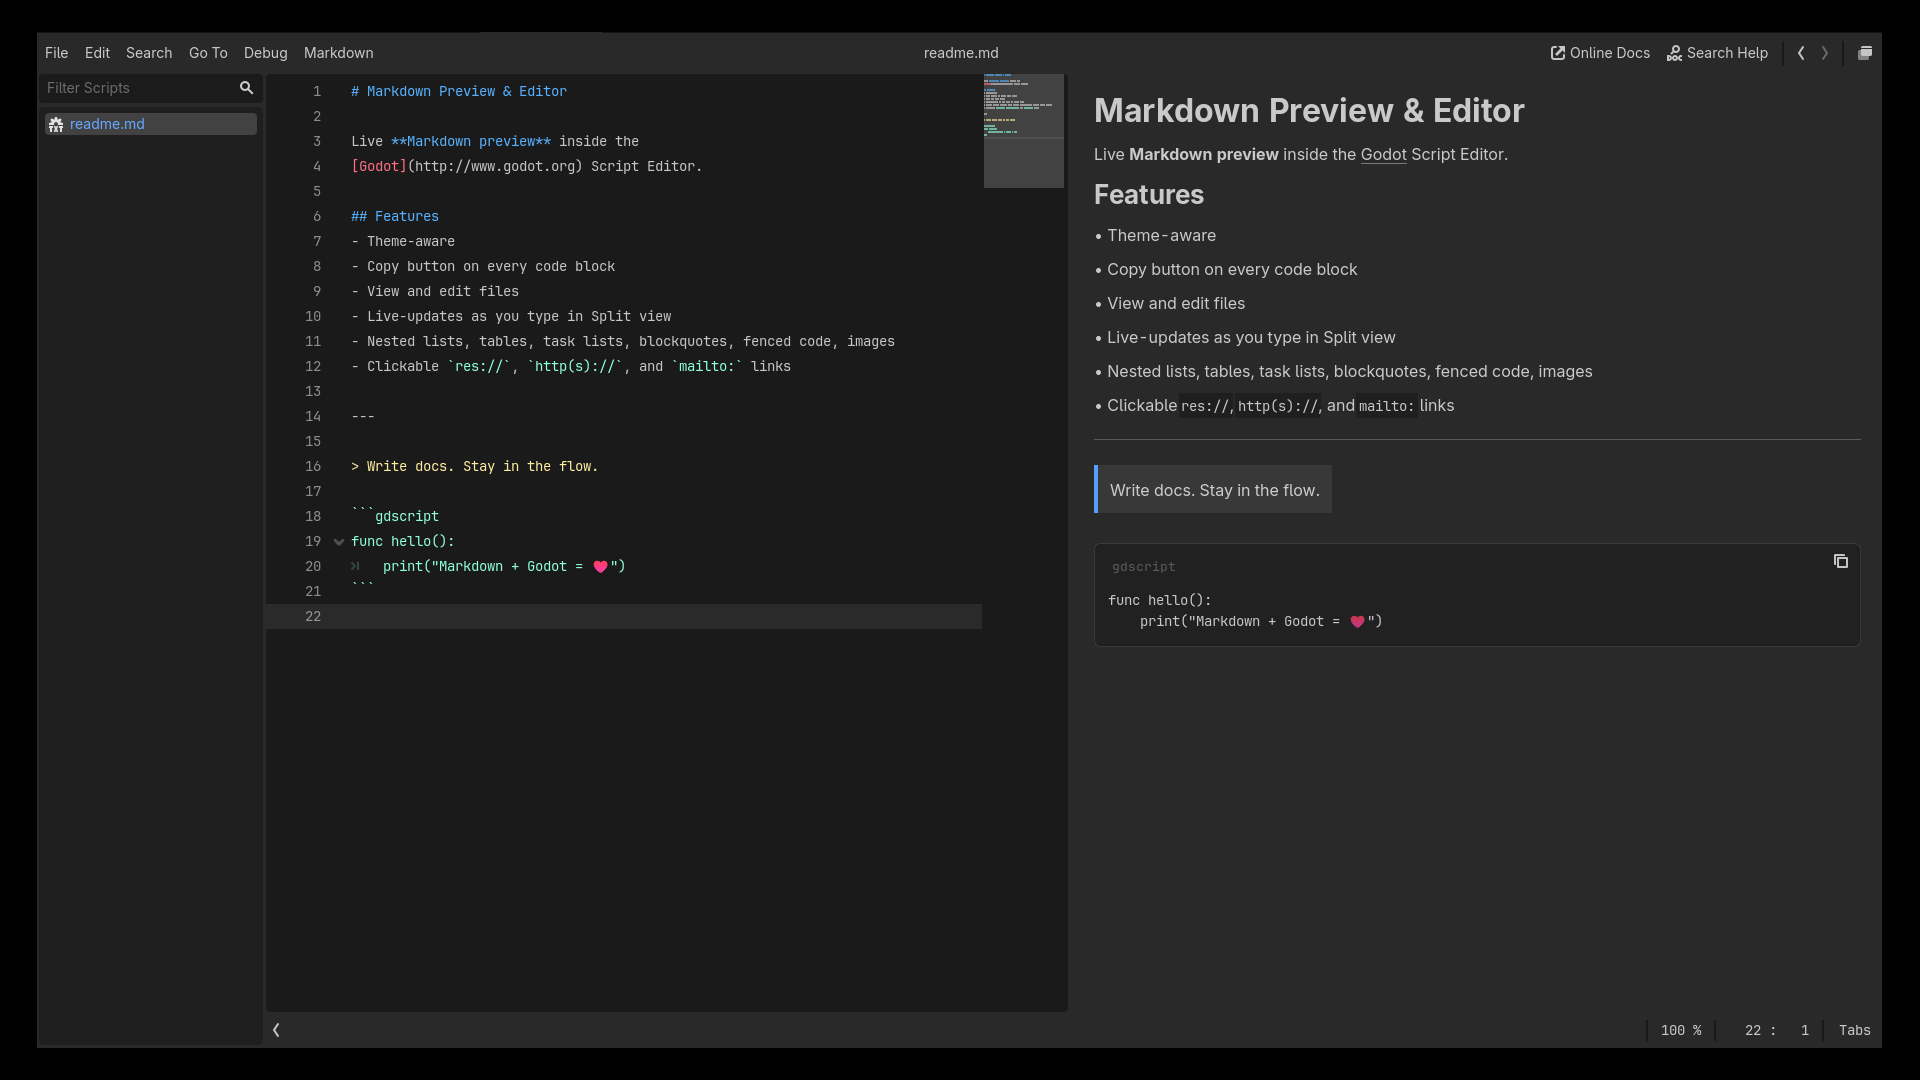Click the '## Features' line in editor
Image resolution: width=1920 pixels, height=1080 pixels.
click(395, 216)
